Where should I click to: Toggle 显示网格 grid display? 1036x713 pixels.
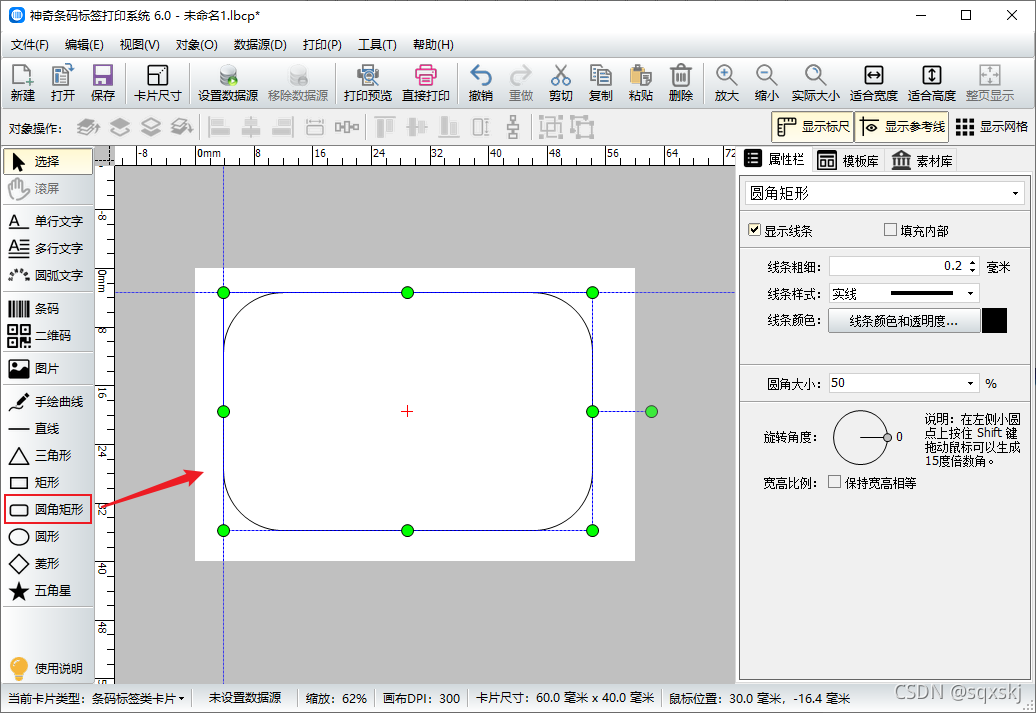pyautogui.click(x=992, y=127)
